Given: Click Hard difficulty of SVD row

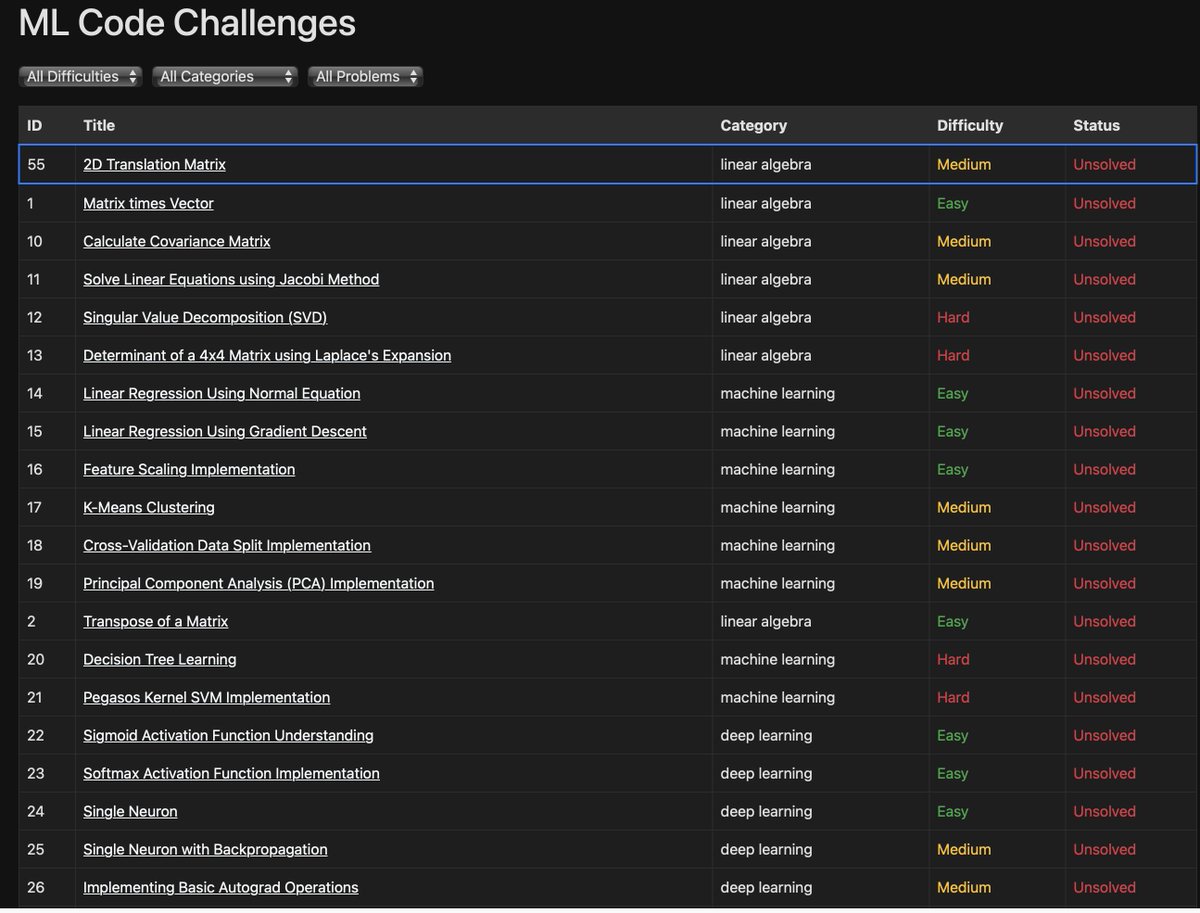Looking at the screenshot, I should tap(953, 317).
